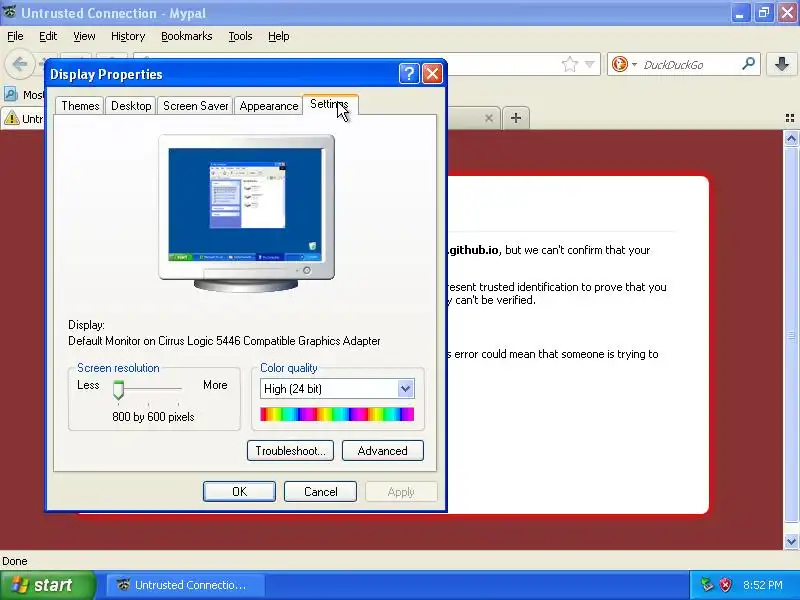Click the 'Done' status bar text
The image size is (800, 600).
pos(15,561)
